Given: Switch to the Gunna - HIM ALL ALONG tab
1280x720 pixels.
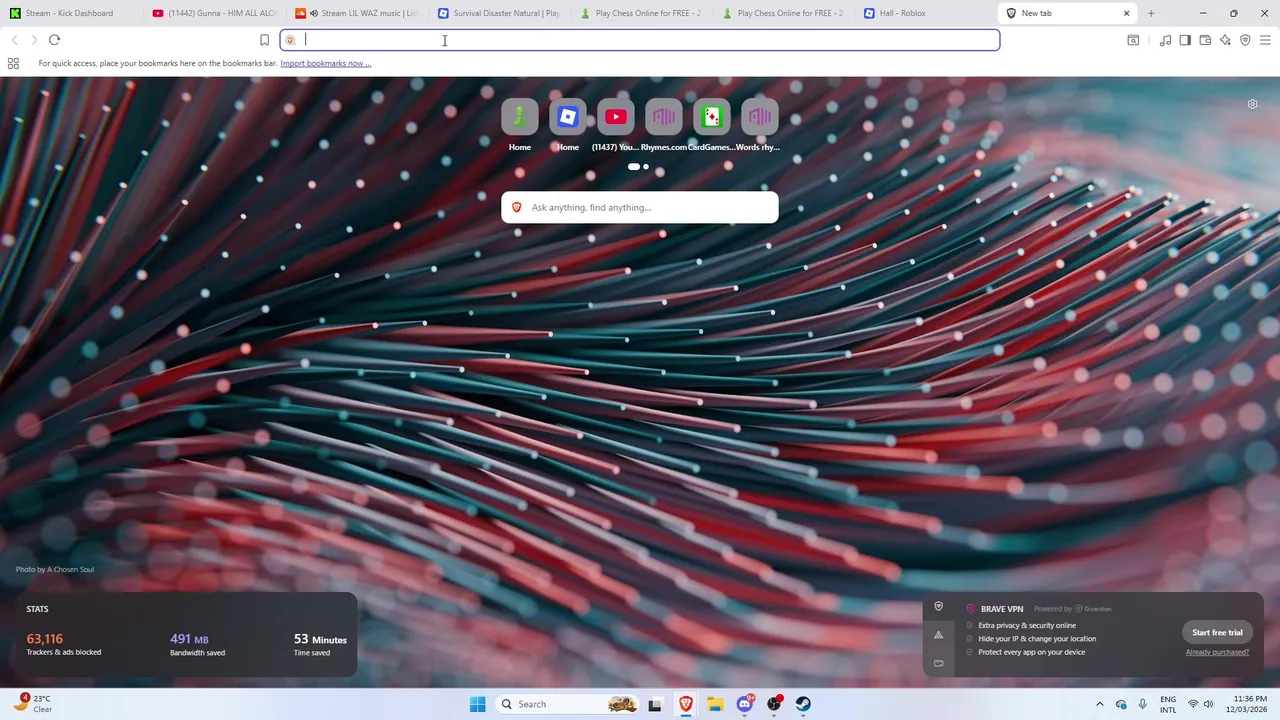Looking at the screenshot, I should coord(213,13).
